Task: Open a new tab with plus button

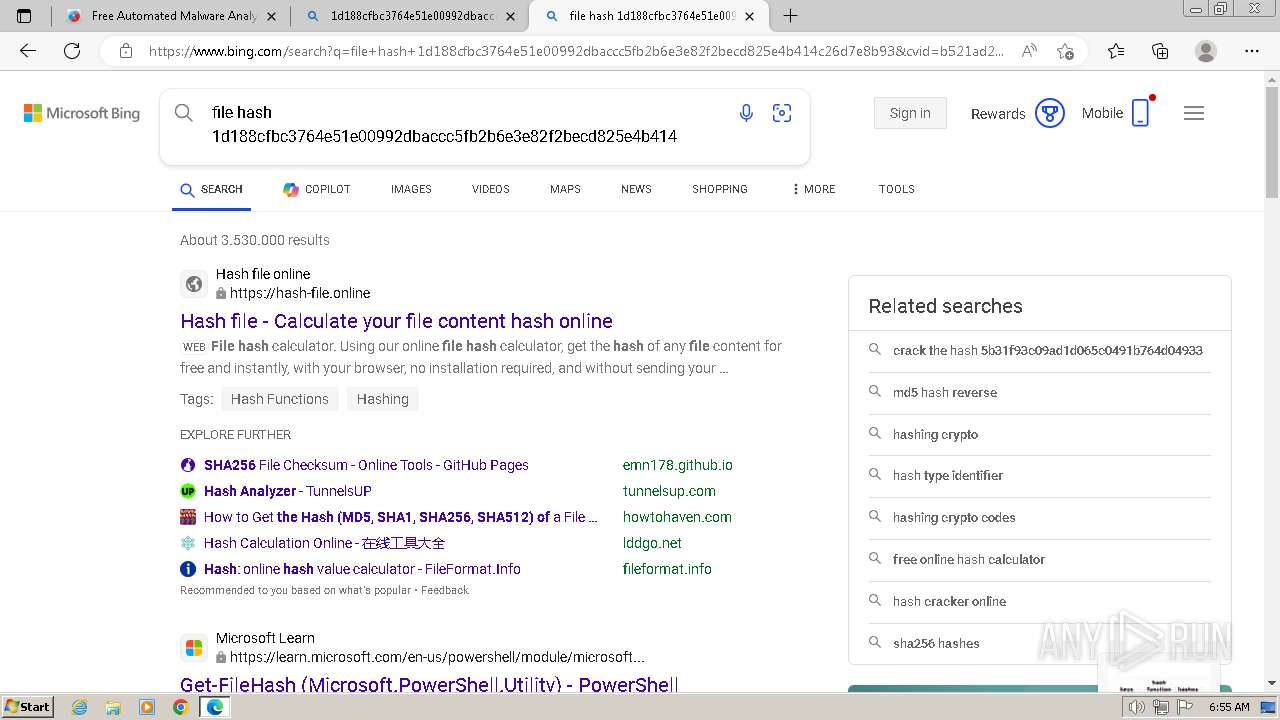Action: pos(790,16)
